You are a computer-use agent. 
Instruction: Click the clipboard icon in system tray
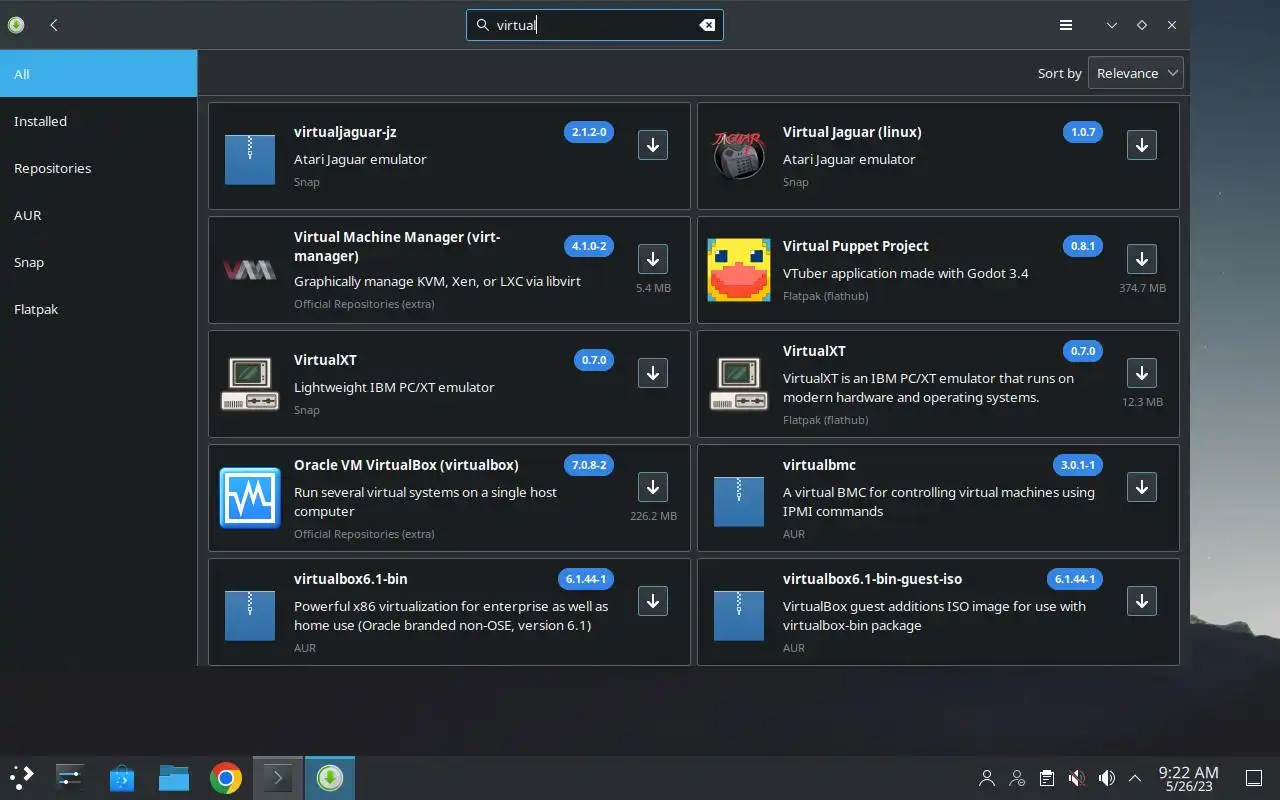tap(1046, 777)
